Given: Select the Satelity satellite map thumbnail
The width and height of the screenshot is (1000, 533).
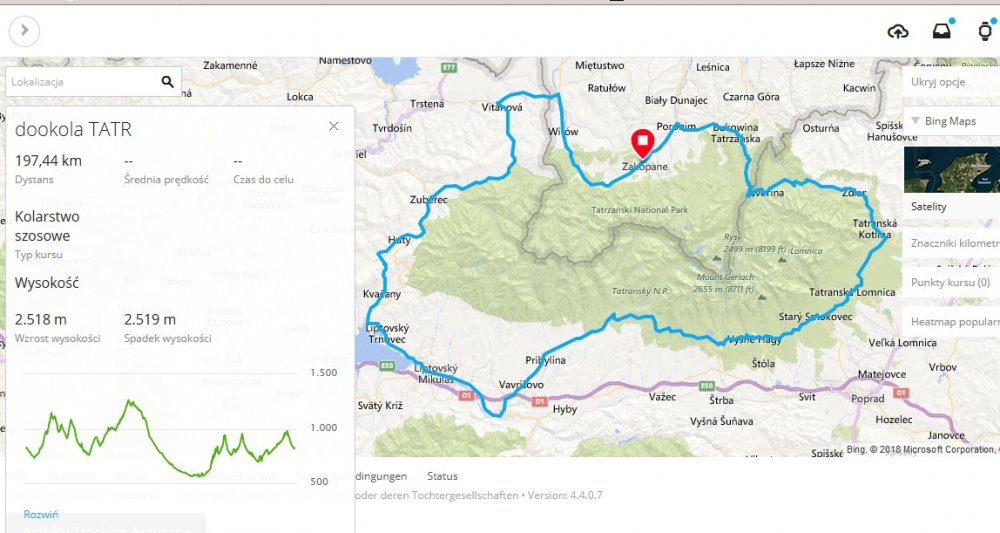Looking at the screenshot, I should (x=951, y=170).
